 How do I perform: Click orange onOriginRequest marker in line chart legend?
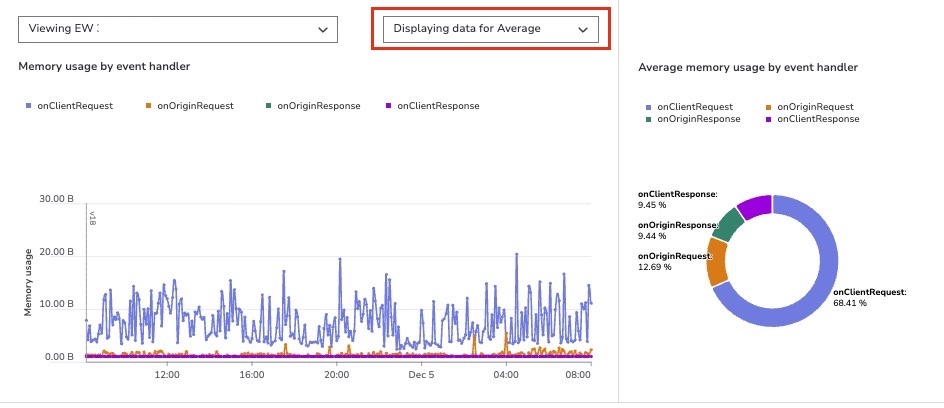point(149,106)
